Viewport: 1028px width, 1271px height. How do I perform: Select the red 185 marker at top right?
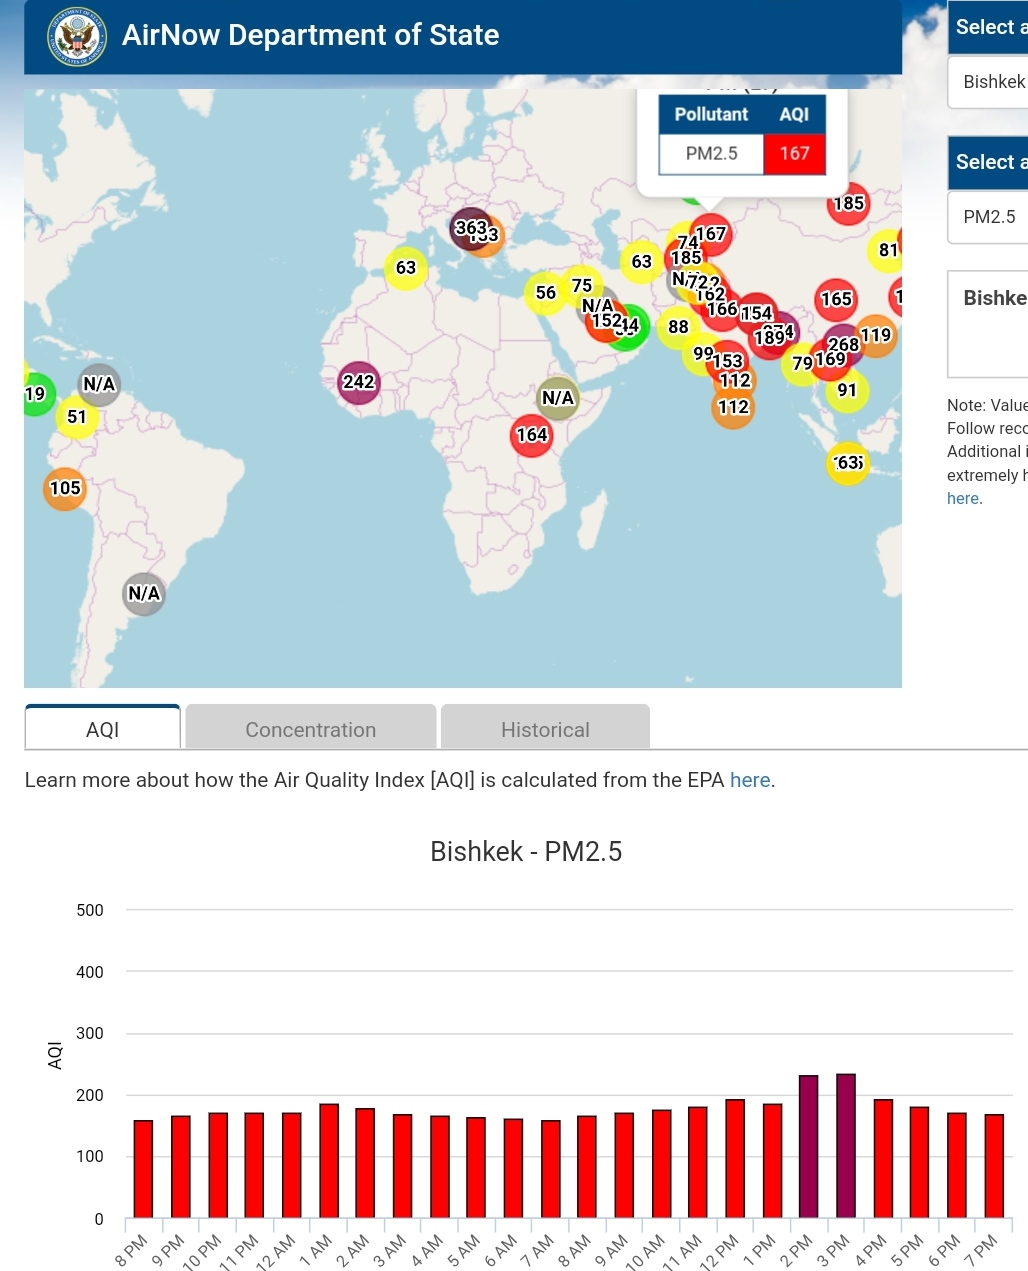(849, 204)
